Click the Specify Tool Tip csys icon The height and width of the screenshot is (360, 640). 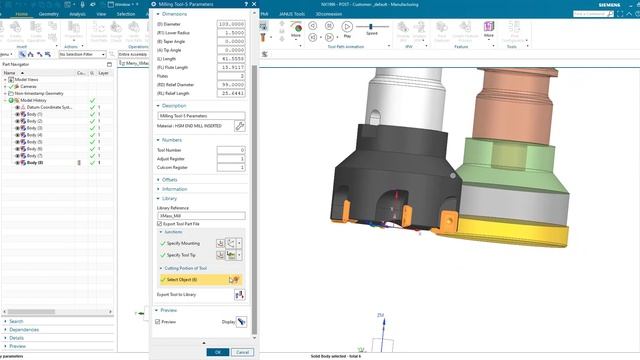[x=231, y=255]
